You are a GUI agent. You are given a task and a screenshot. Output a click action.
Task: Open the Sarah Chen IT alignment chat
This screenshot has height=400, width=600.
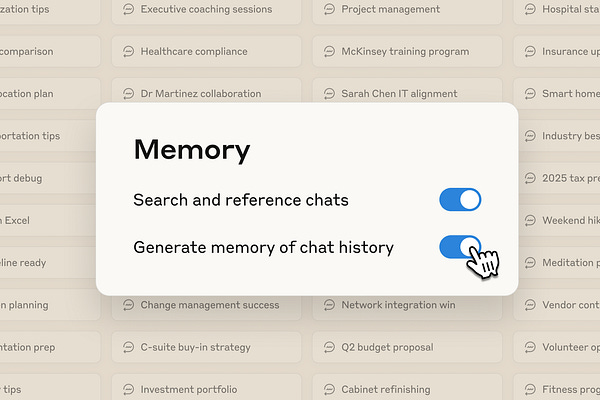point(407,90)
